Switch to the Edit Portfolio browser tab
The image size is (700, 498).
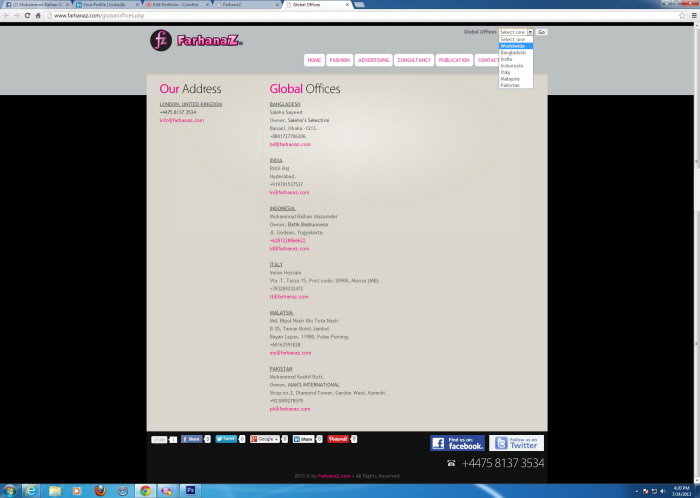click(x=175, y=5)
